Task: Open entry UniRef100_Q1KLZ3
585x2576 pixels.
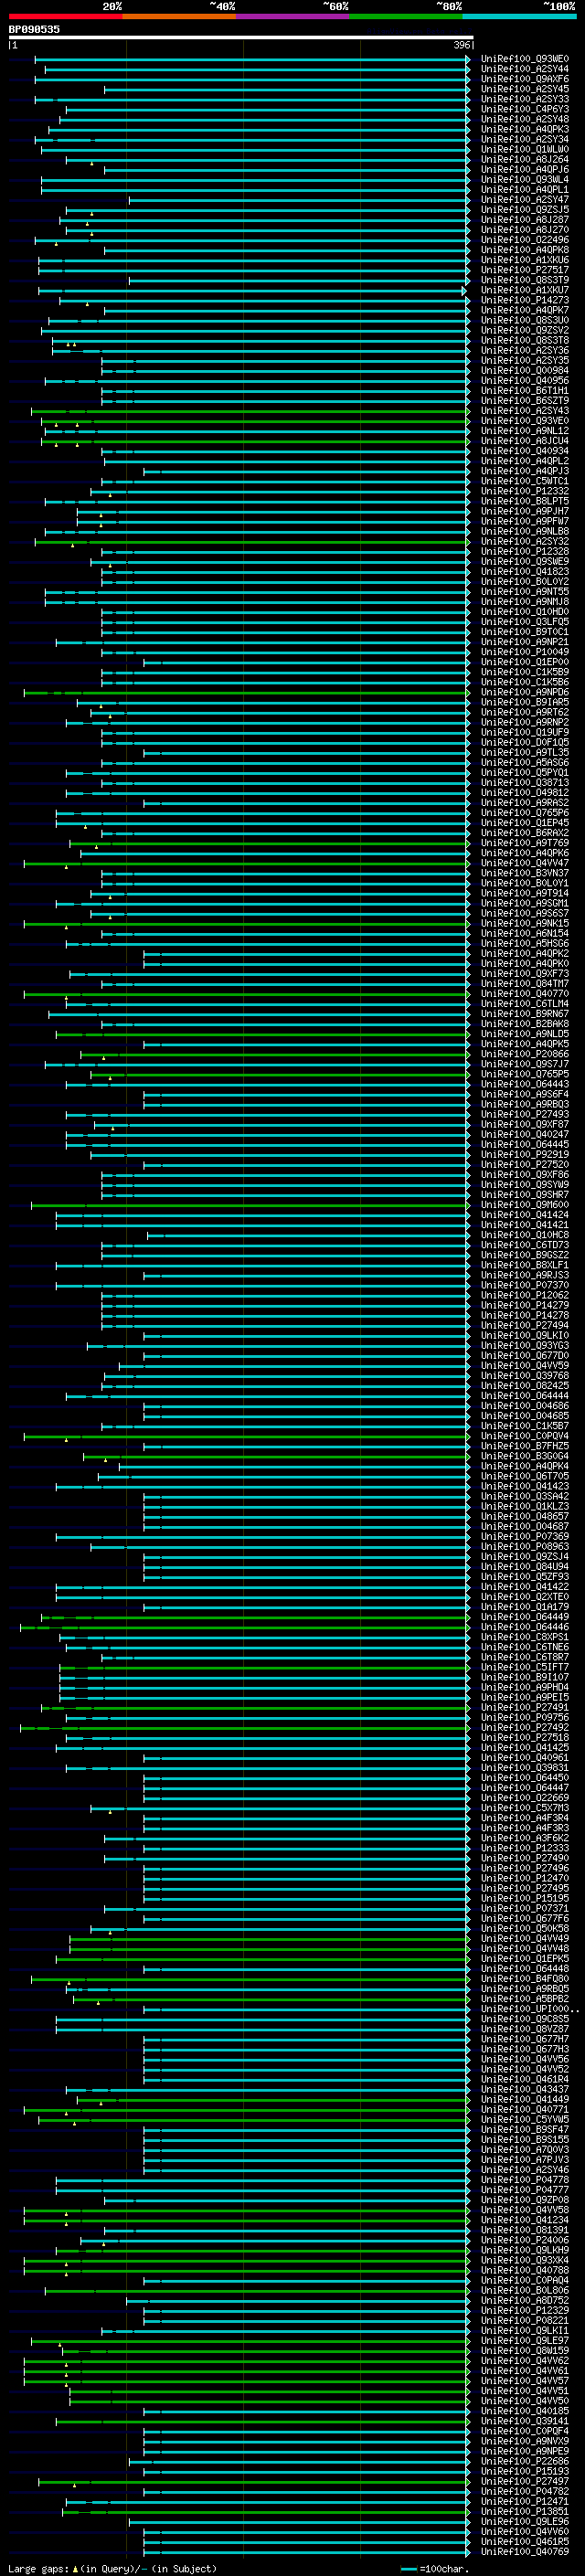Action: (525, 1506)
